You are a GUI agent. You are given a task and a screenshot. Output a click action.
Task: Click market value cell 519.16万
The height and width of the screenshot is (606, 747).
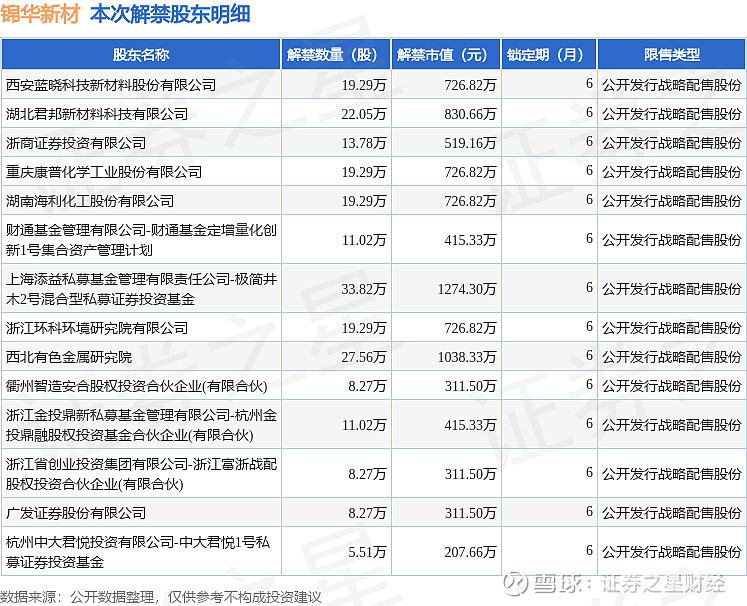(470, 143)
